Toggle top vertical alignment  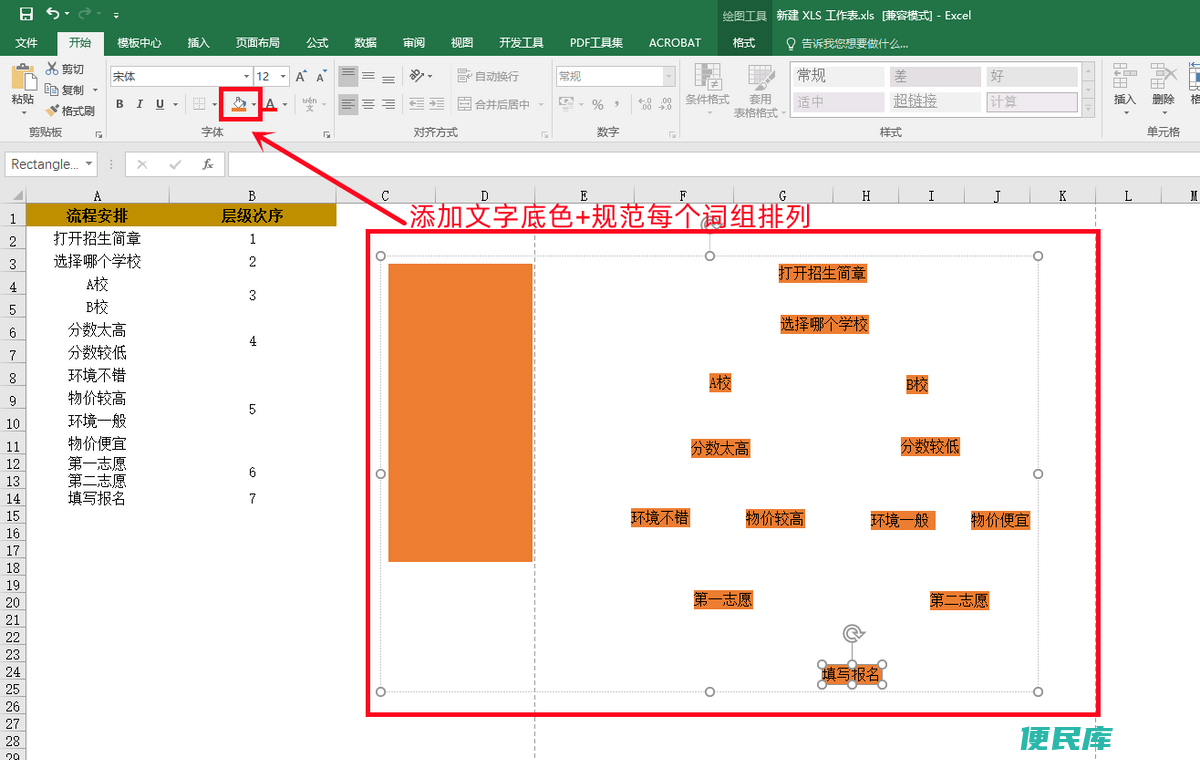coord(348,76)
